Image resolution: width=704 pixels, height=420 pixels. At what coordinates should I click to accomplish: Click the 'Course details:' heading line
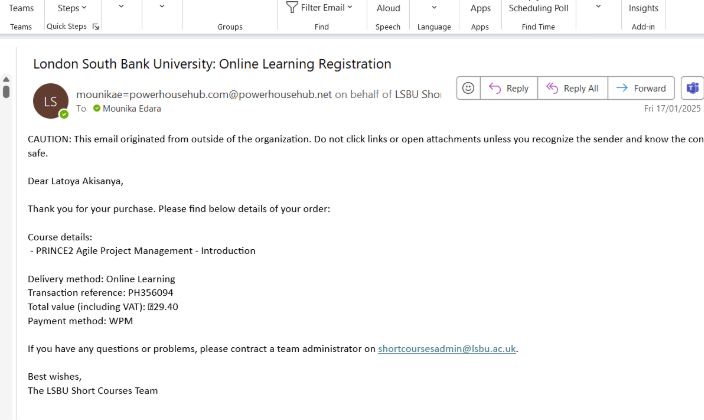60,237
